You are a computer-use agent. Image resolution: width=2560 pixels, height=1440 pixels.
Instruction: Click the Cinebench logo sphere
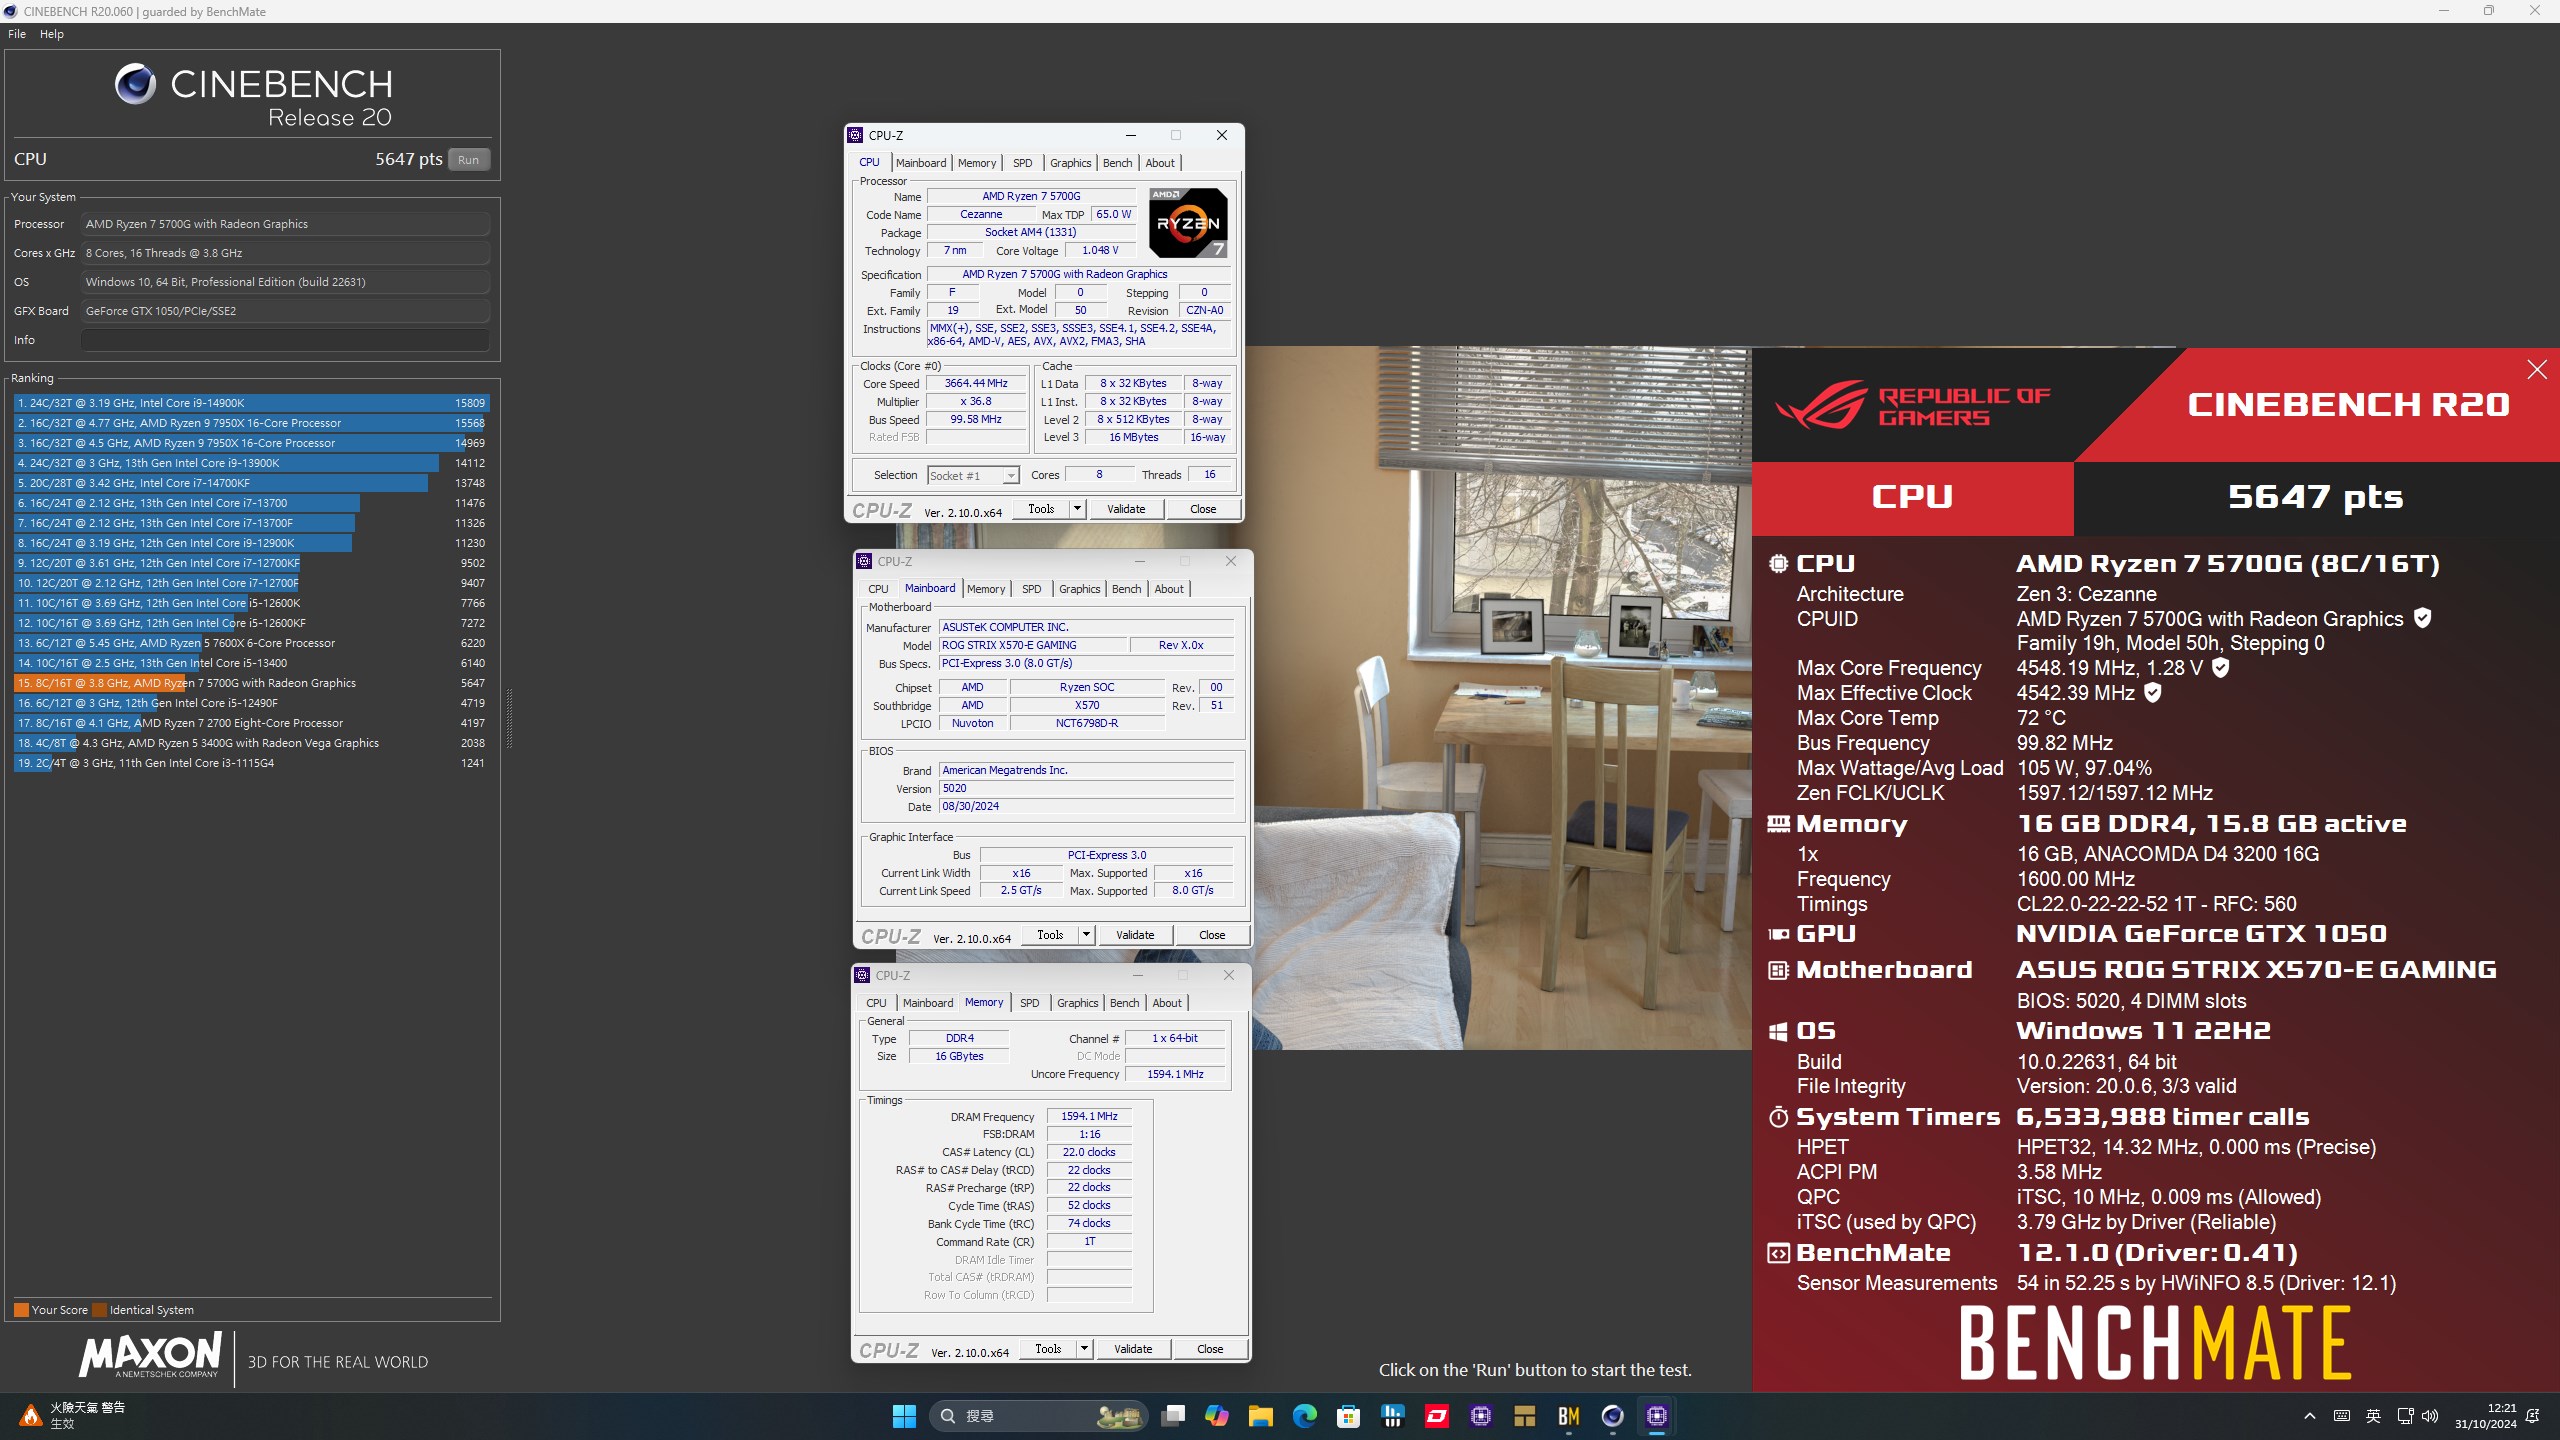click(135, 84)
